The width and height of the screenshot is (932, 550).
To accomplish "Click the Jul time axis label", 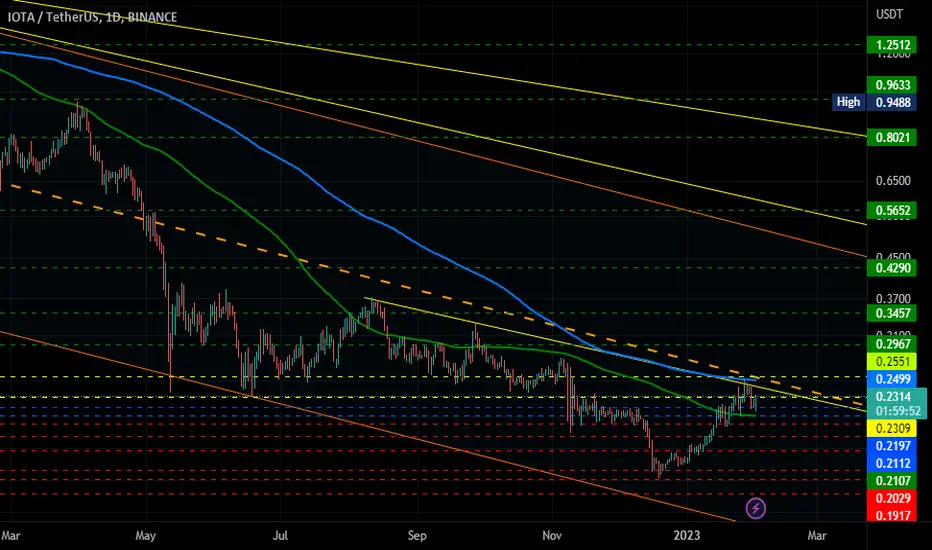I will (281, 536).
